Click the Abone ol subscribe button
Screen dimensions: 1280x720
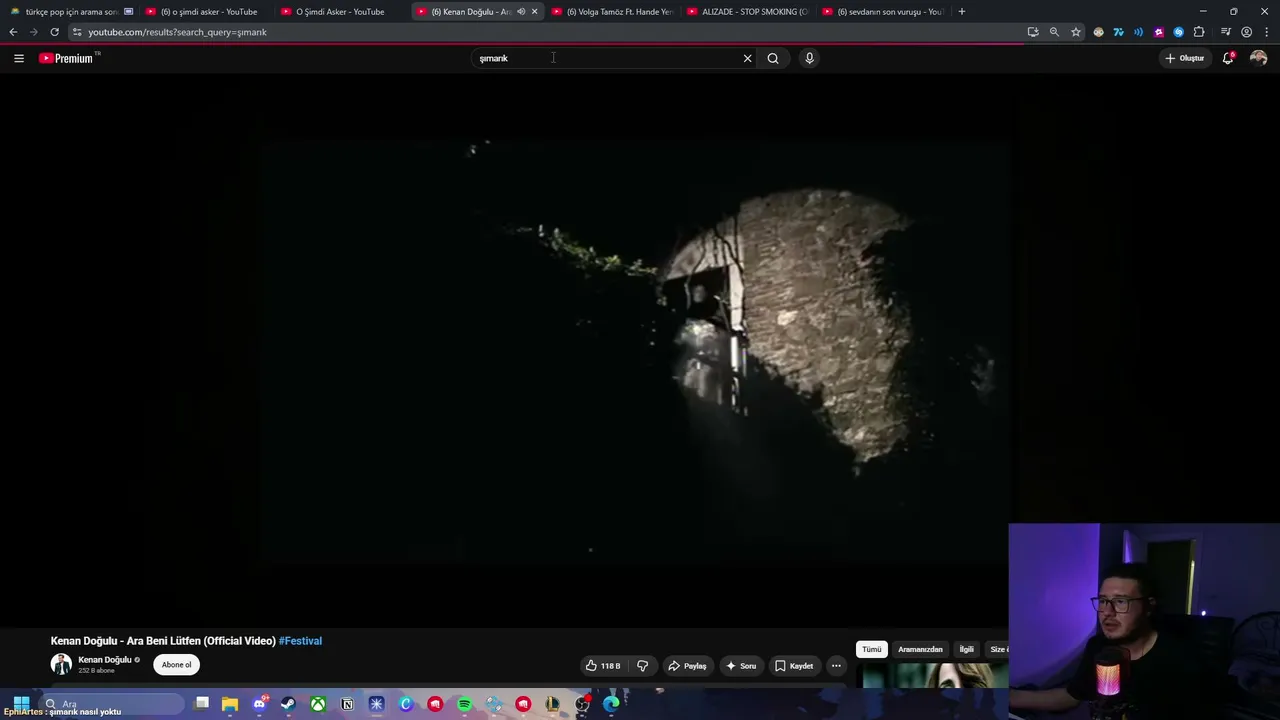[176, 665]
